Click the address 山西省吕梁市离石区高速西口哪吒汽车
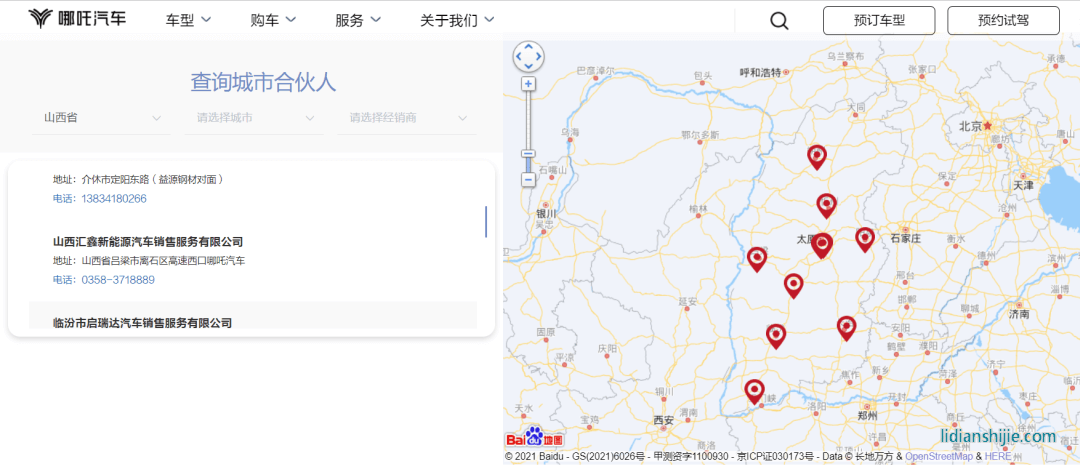The width and height of the screenshot is (1080, 469). point(149,260)
